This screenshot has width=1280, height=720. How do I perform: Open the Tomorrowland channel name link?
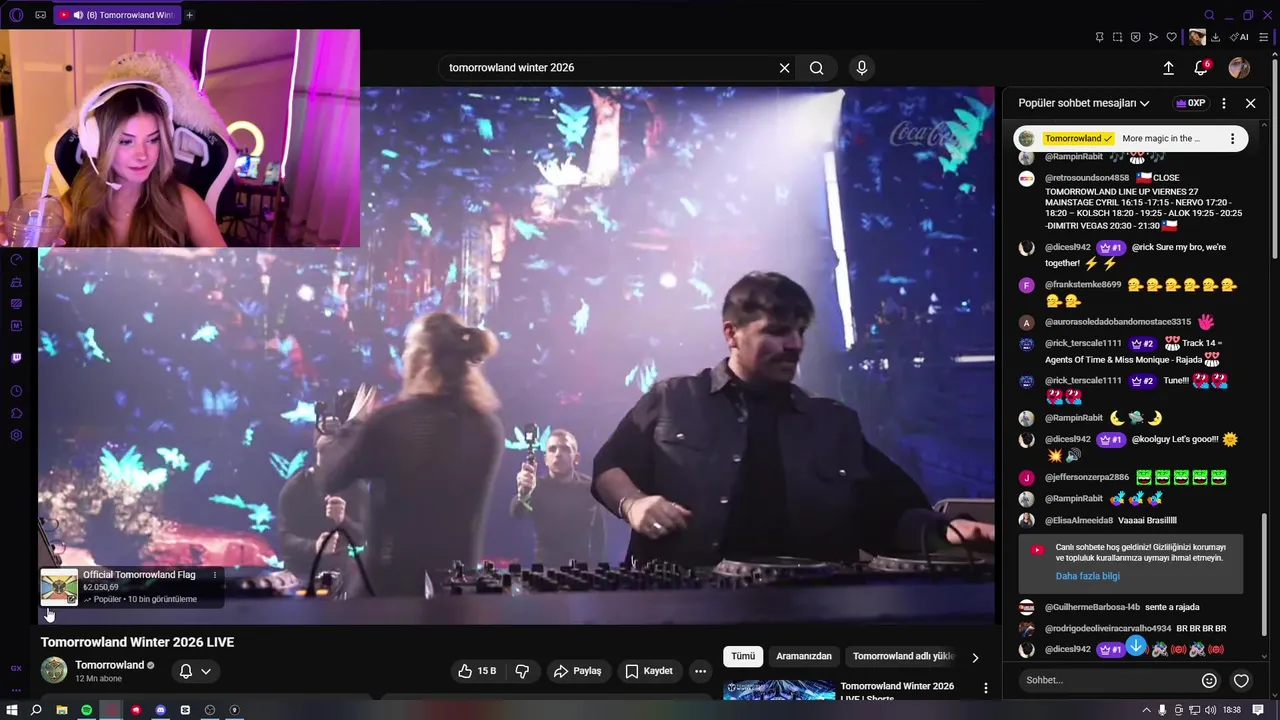click(x=110, y=665)
